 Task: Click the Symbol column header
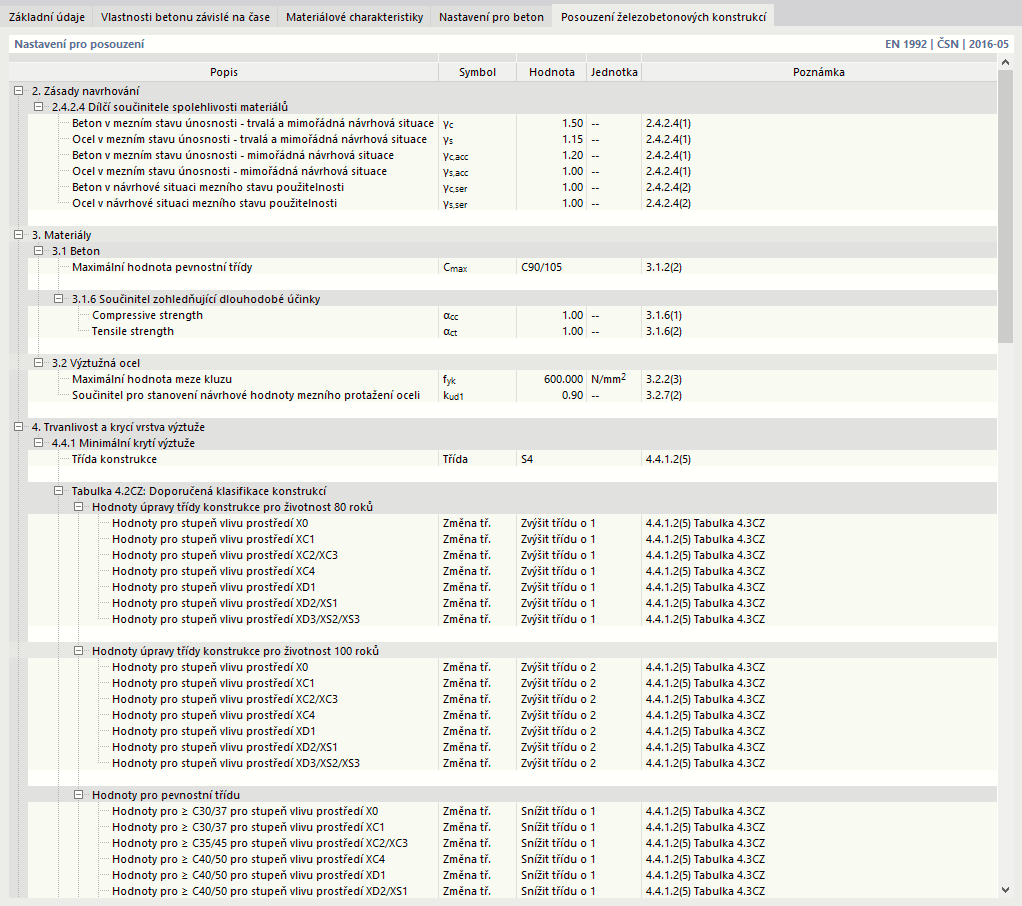click(477, 72)
